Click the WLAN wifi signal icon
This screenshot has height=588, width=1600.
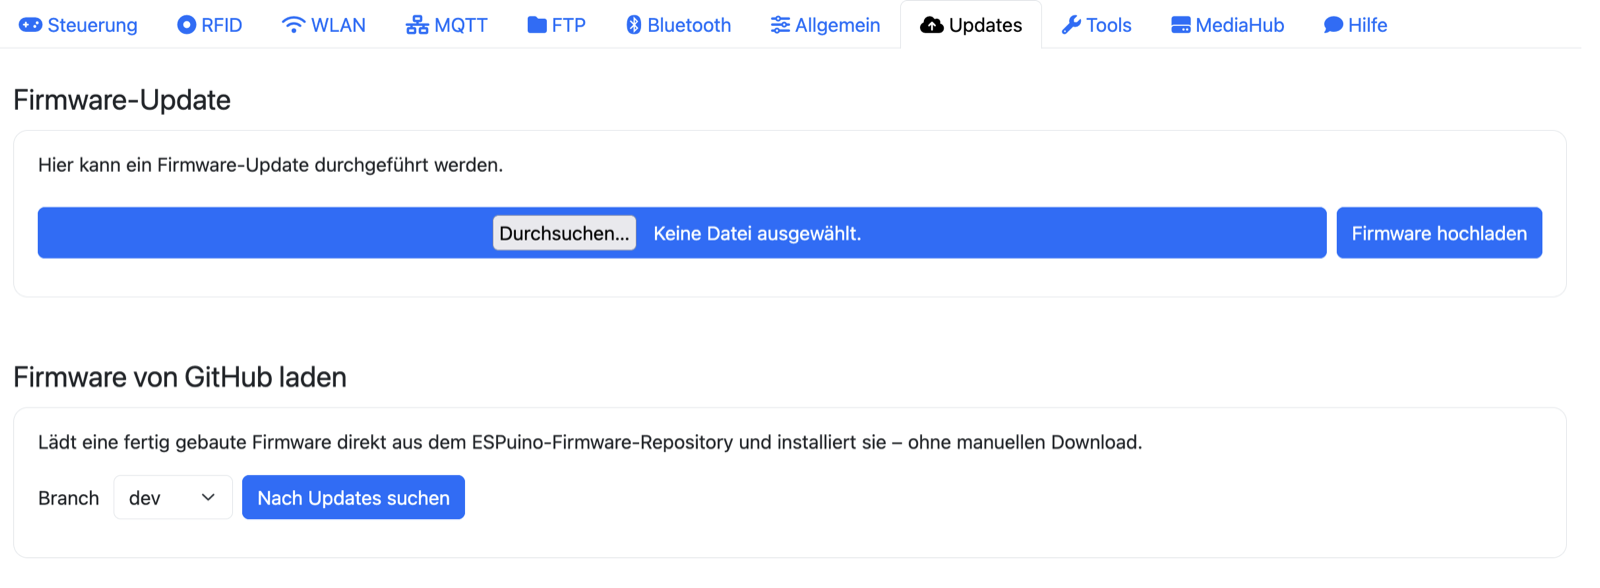pos(293,25)
